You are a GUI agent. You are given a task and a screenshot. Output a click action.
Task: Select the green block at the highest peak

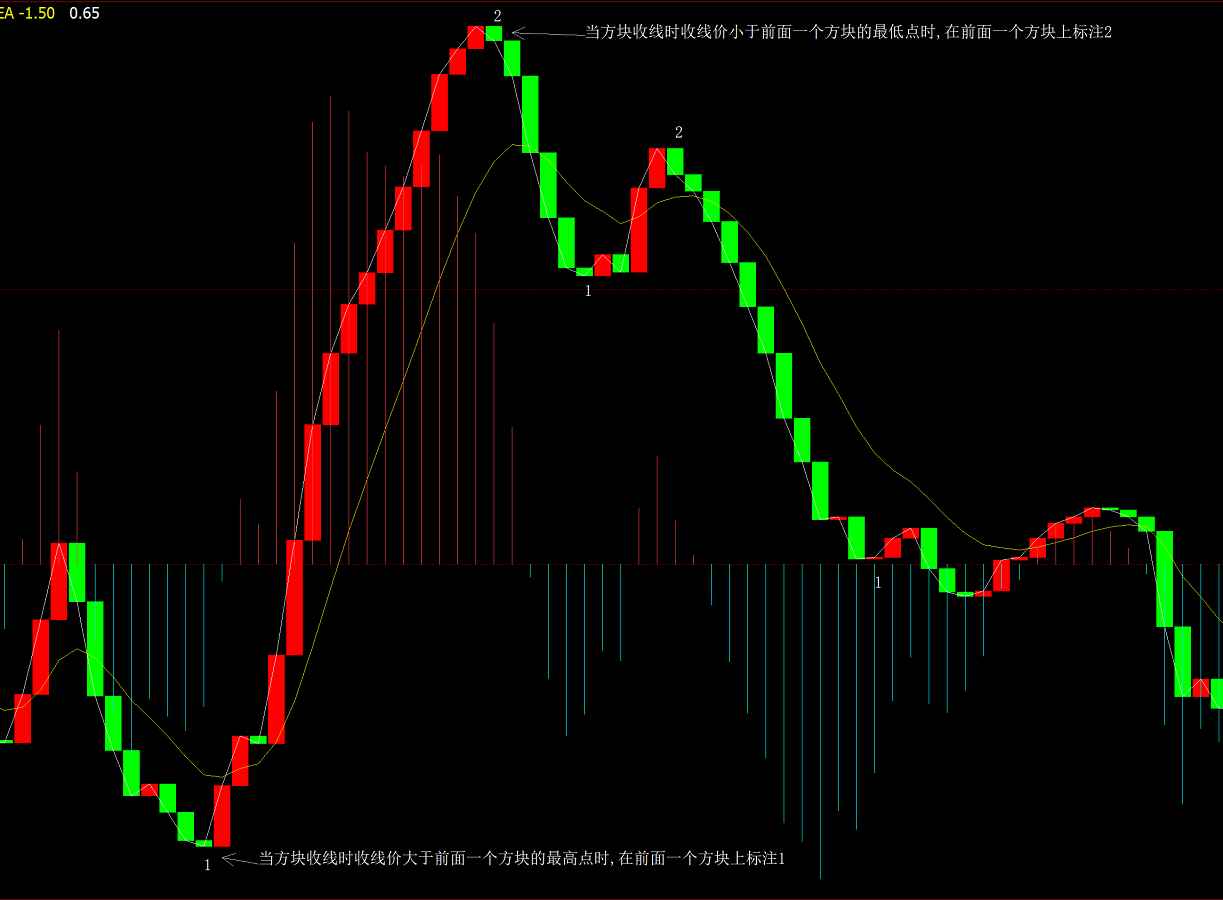[x=494, y=33]
